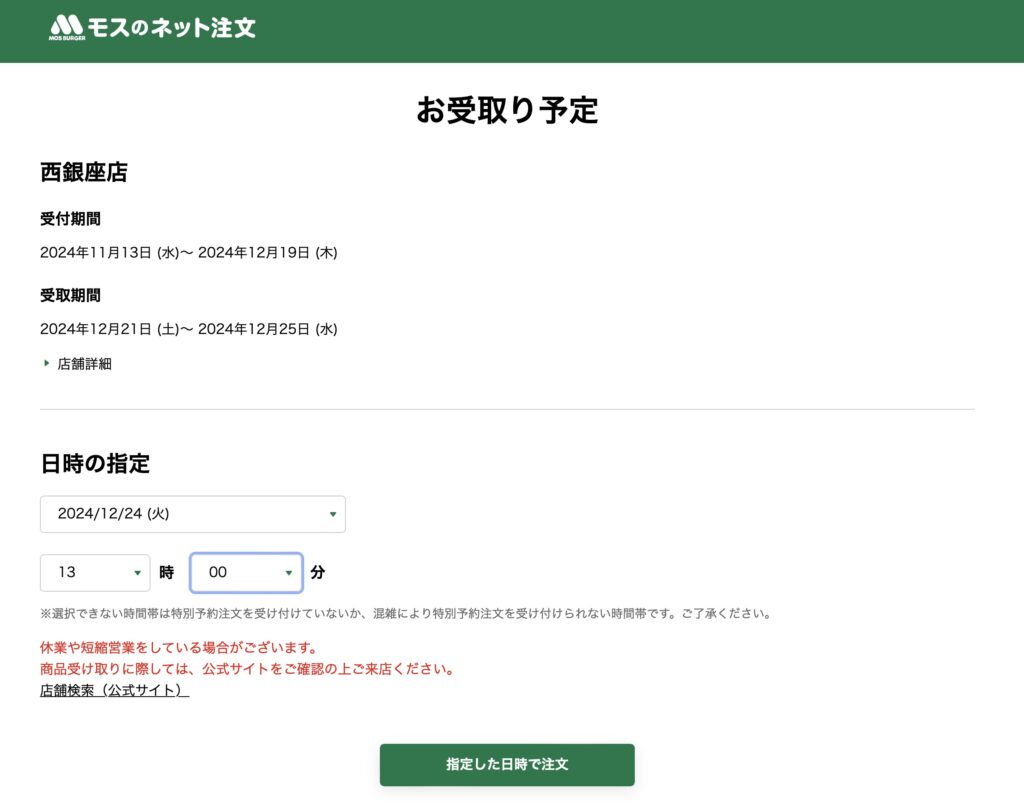Click the 受取期間 label
The image size is (1024, 805).
click(x=70, y=295)
